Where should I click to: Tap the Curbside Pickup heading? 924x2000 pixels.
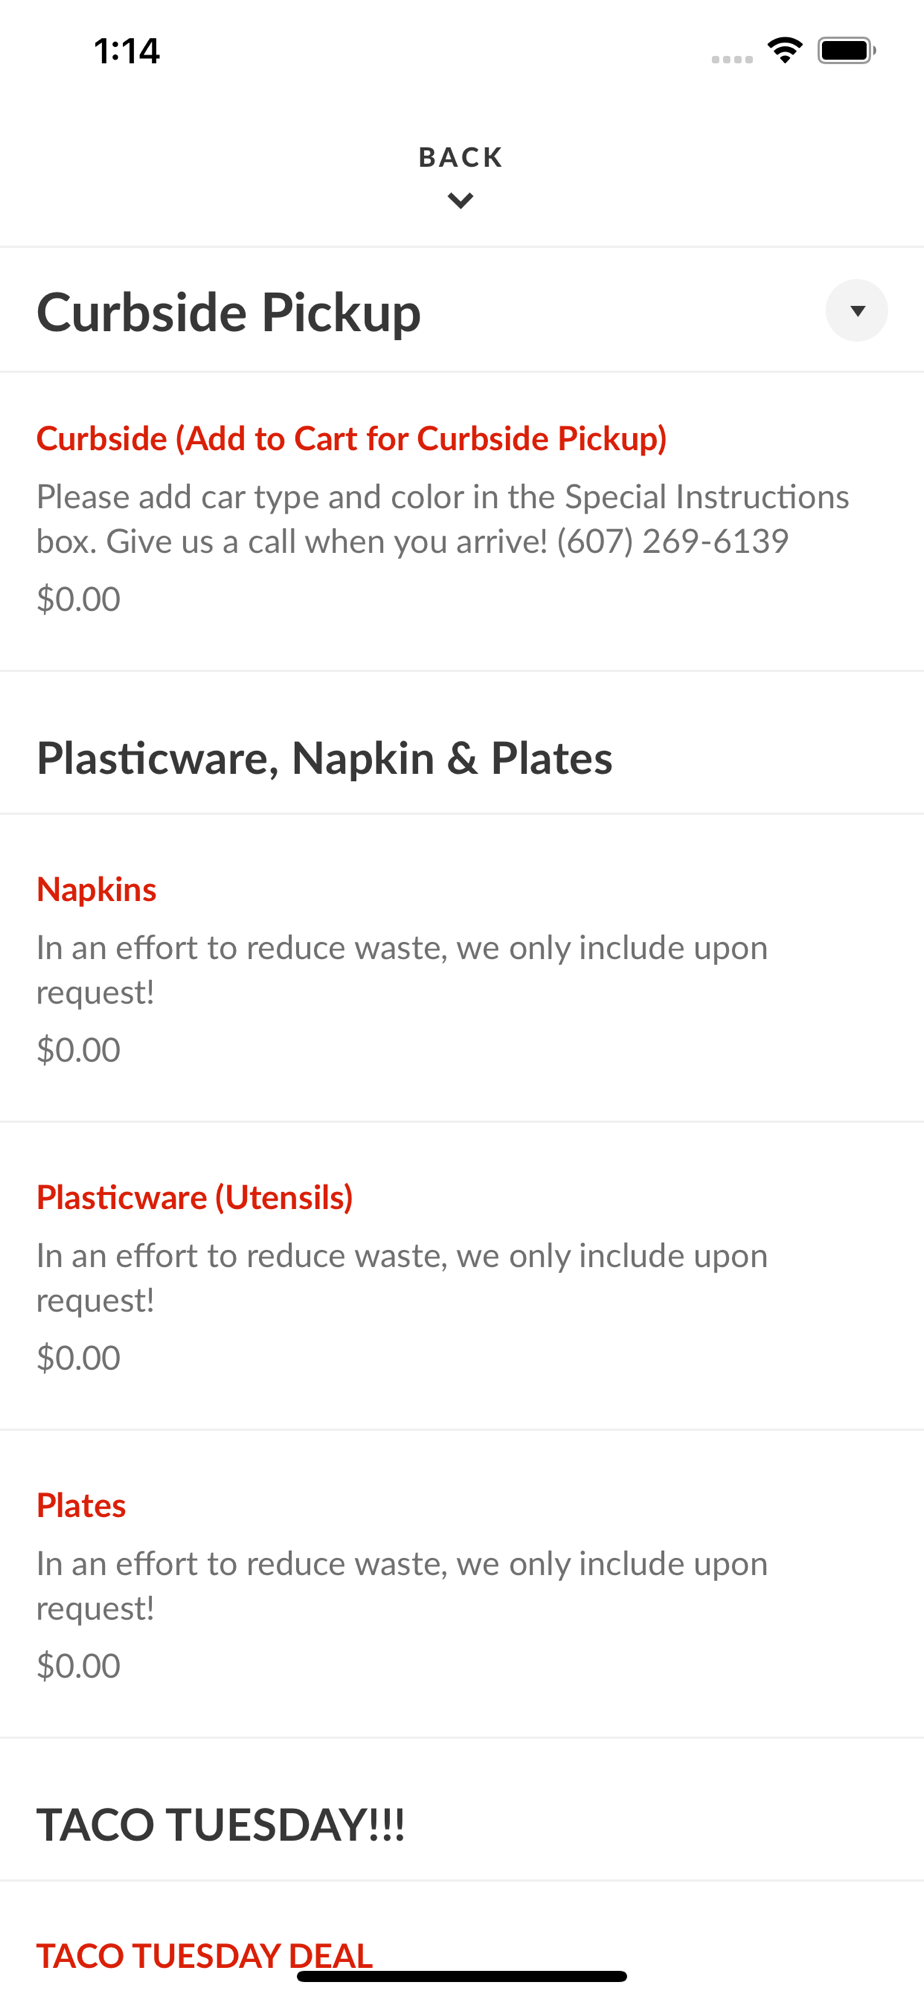coord(229,312)
